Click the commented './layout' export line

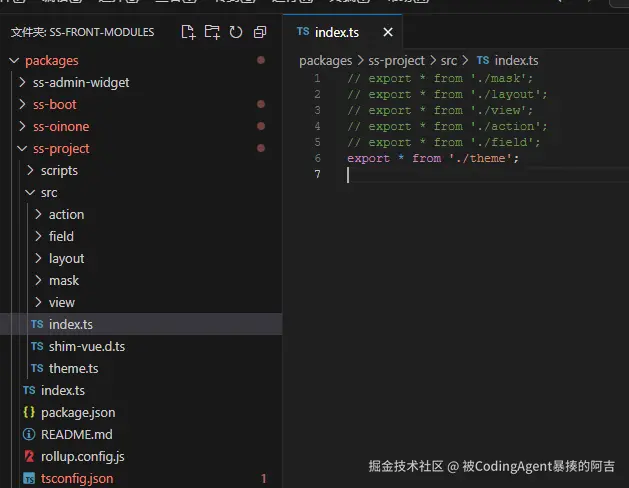[447, 94]
